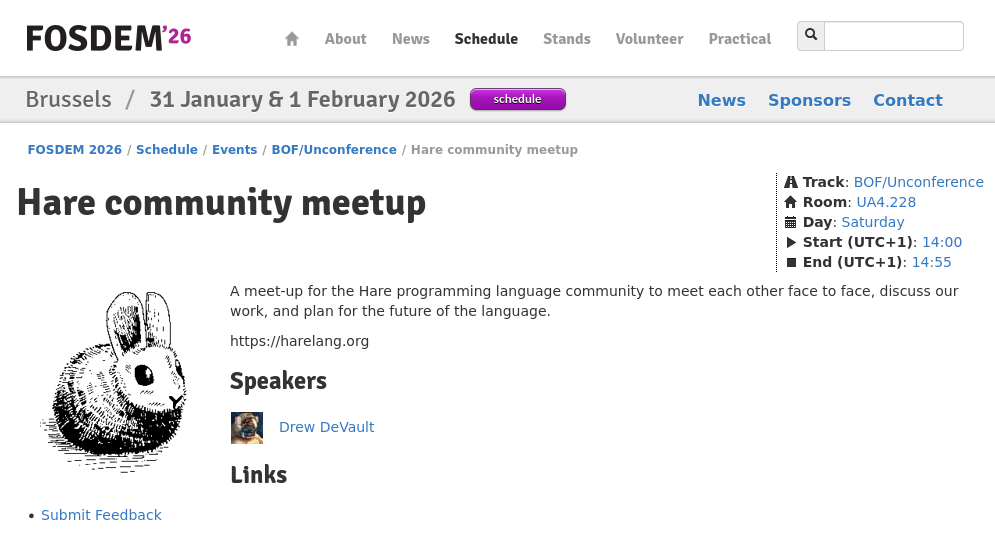995x550 pixels.
Task: Open the Submit Feedback link
Action: point(102,515)
